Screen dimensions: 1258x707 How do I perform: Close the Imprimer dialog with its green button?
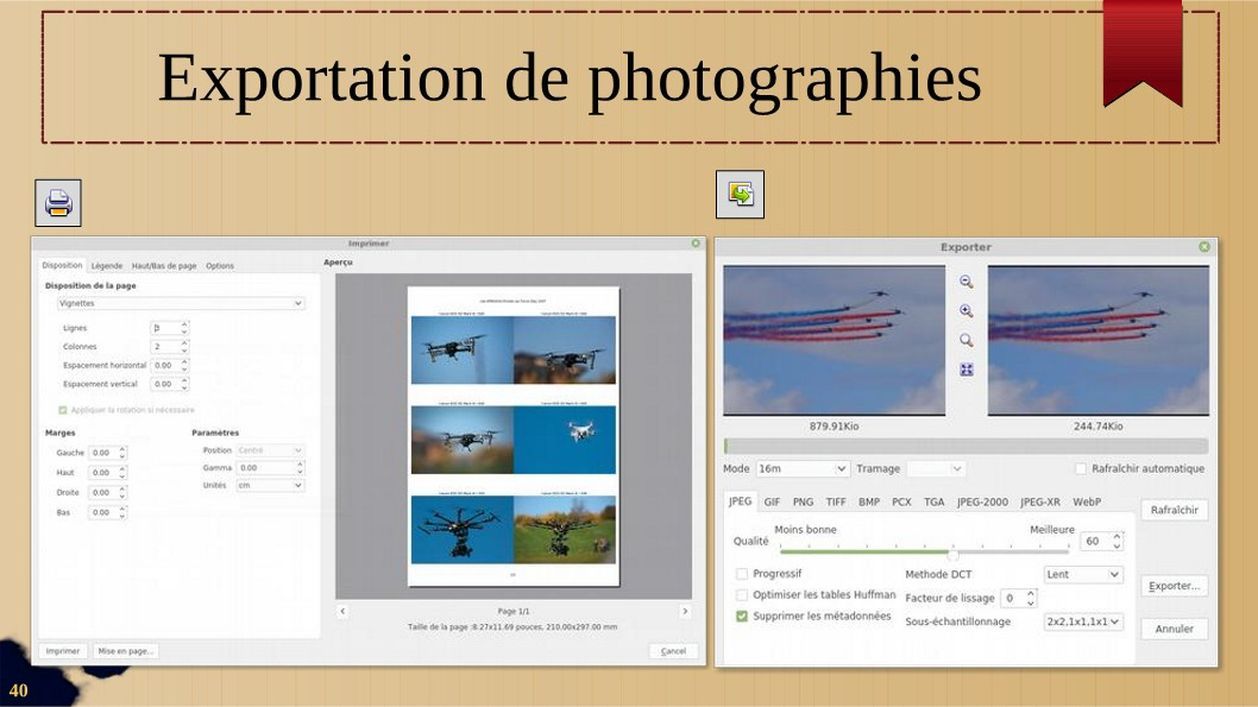[696, 243]
